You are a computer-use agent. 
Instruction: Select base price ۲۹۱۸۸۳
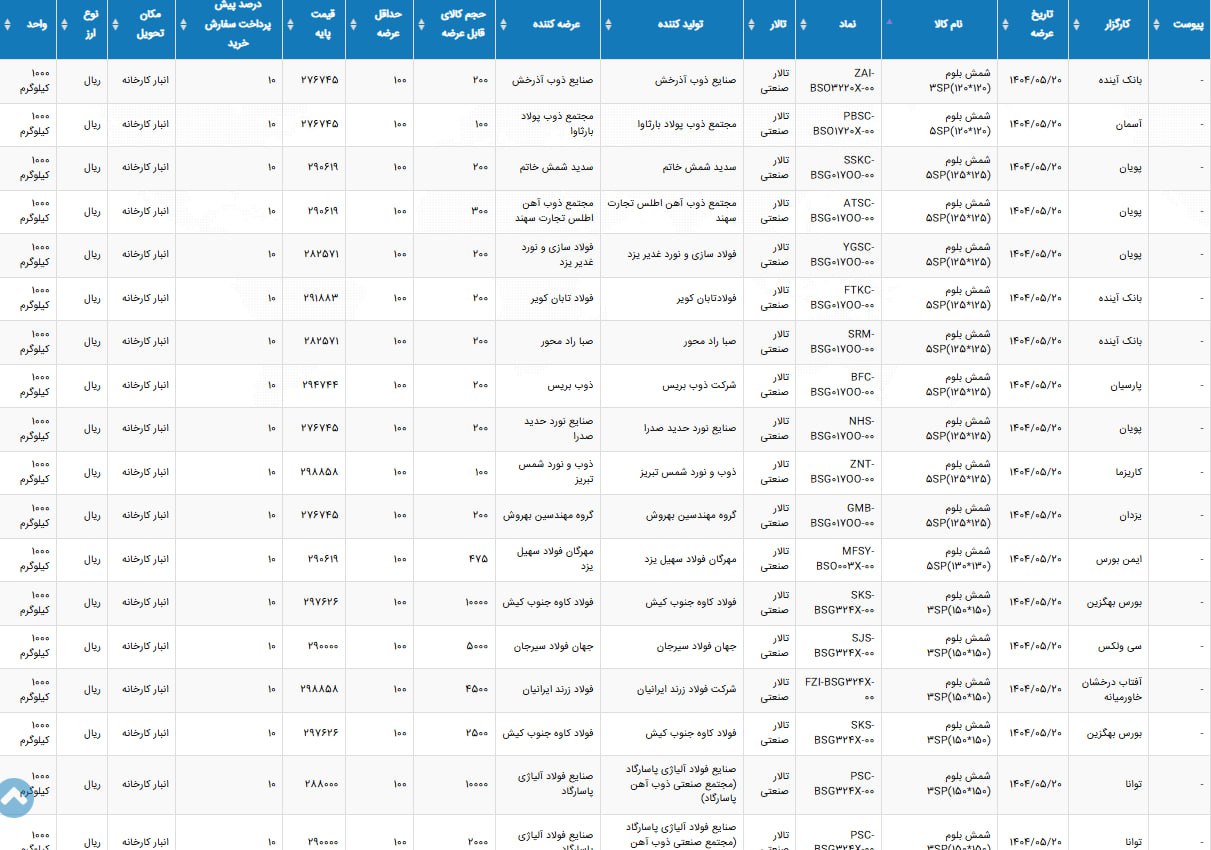point(321,299)
